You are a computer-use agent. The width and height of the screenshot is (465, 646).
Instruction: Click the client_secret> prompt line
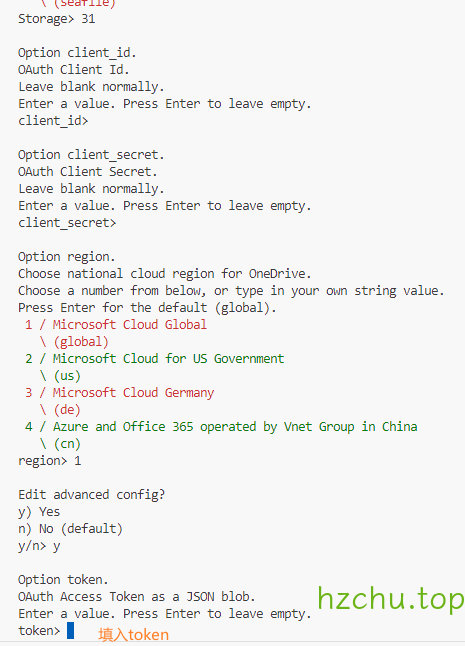(67, 223)
